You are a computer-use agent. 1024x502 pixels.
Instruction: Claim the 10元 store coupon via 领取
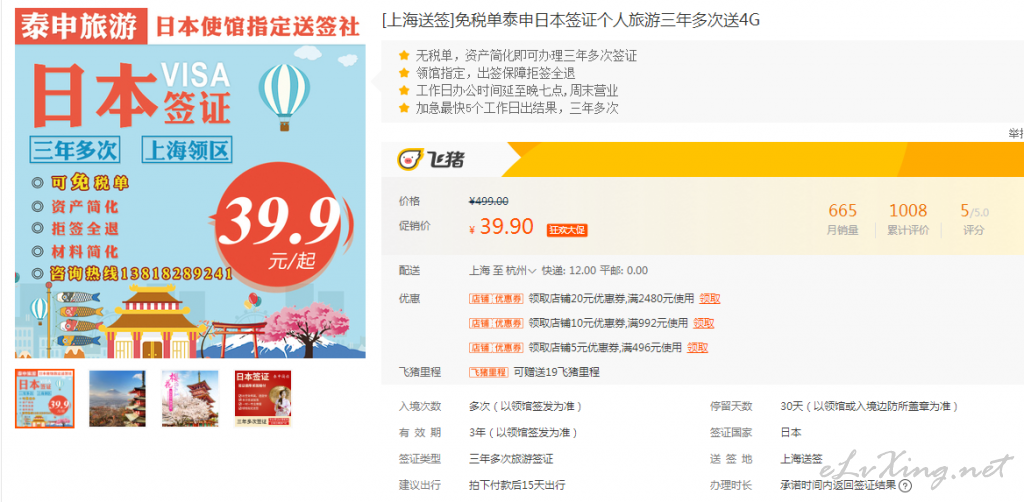click(704, 323)
